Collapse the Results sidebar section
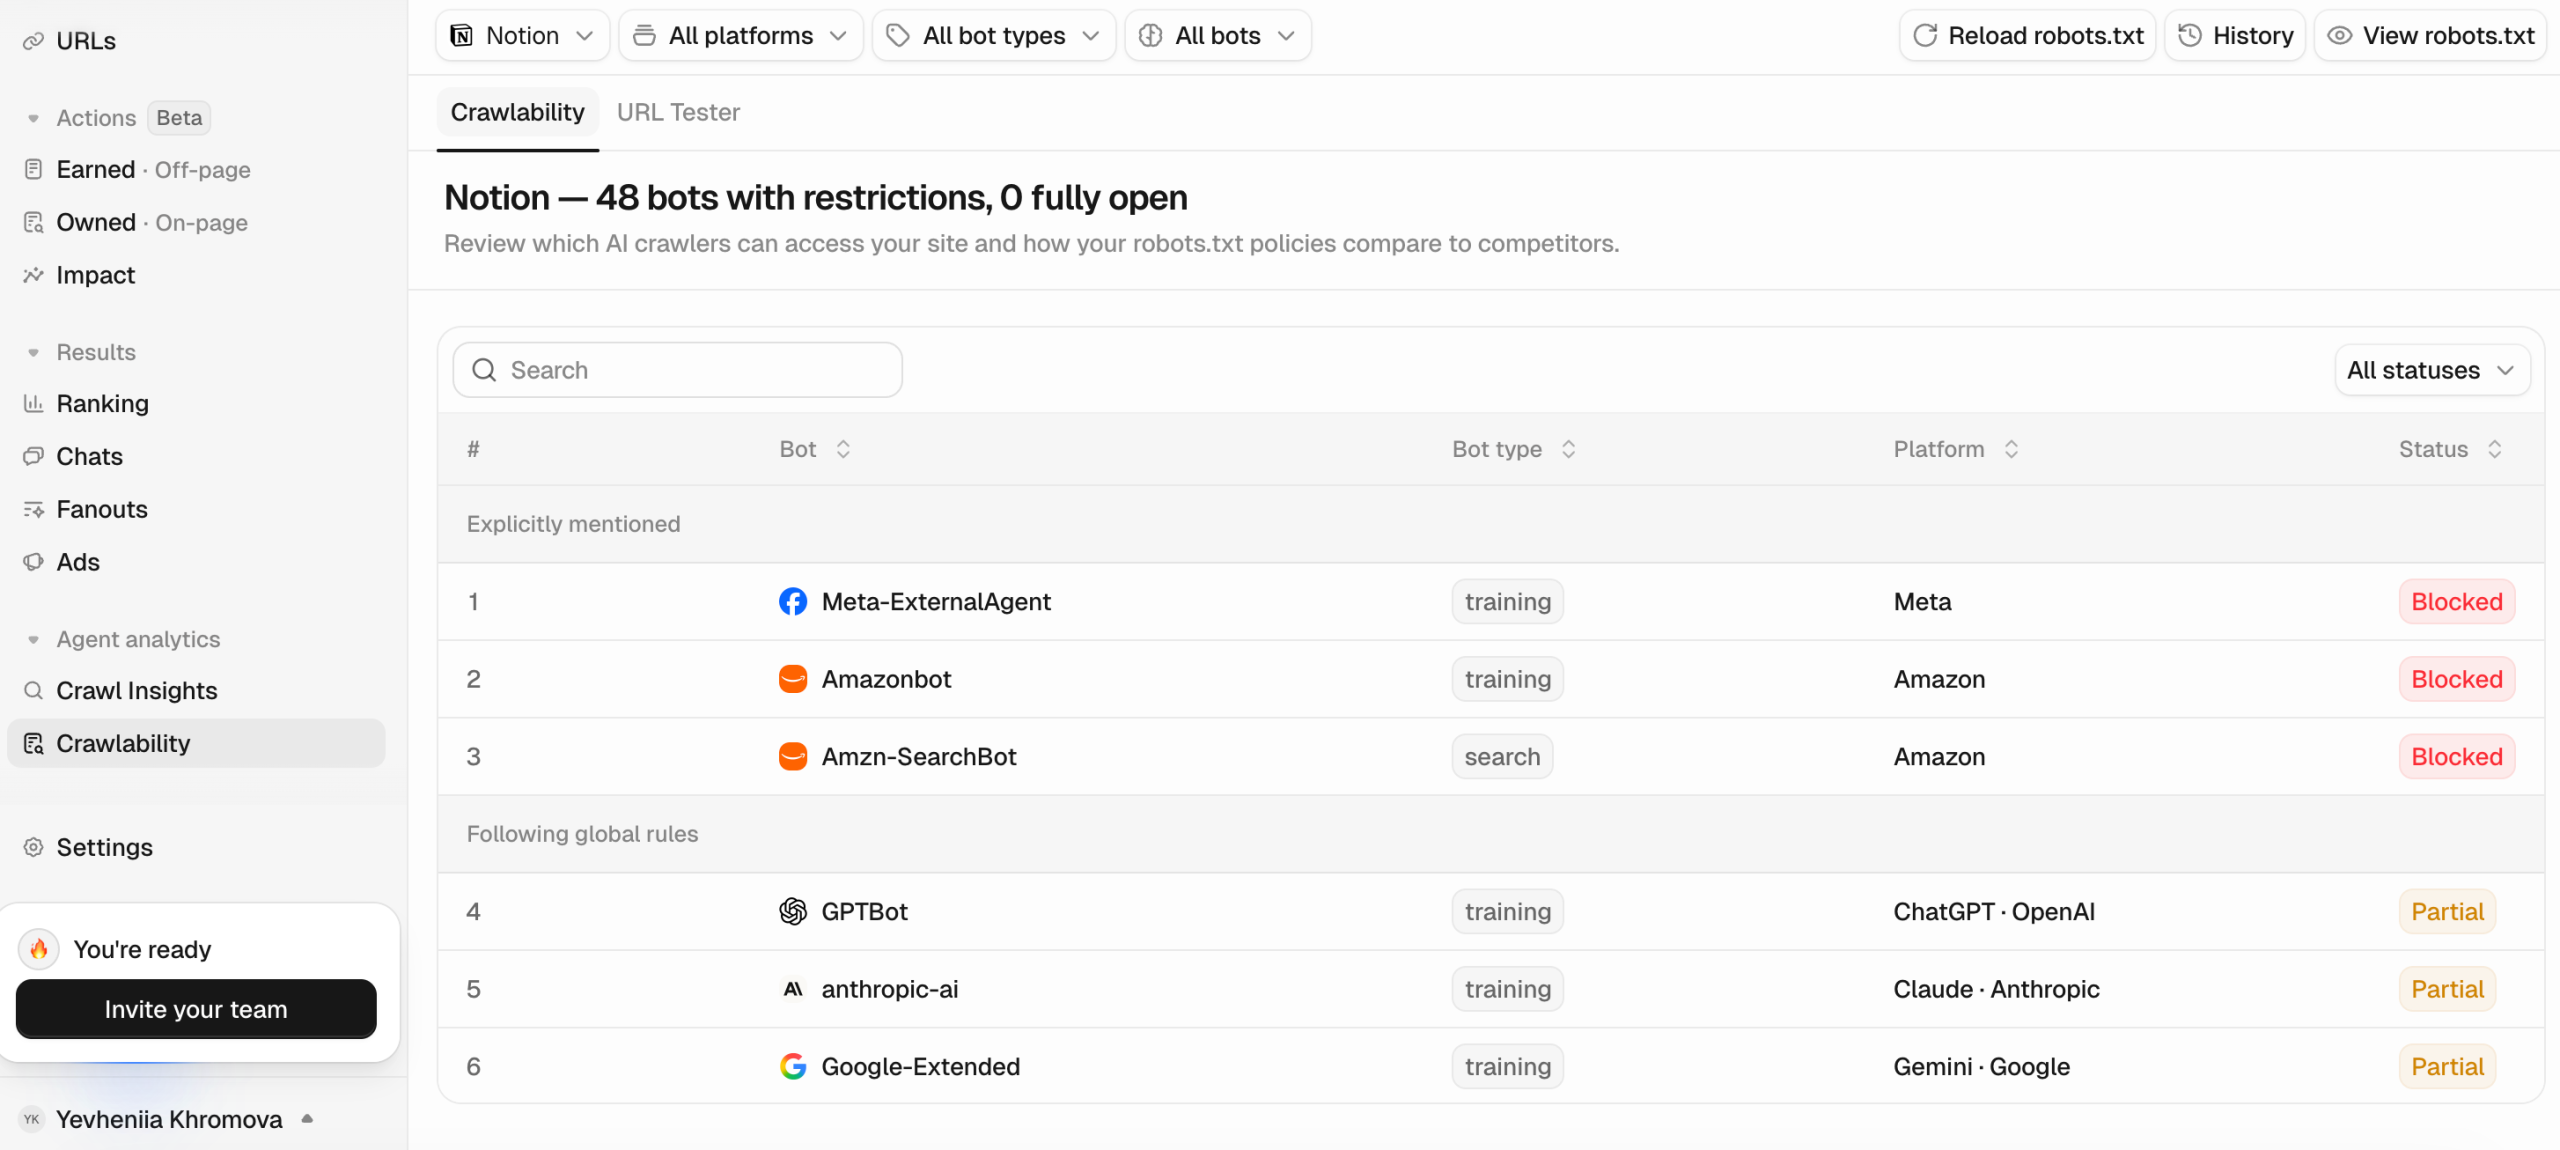 33,352
